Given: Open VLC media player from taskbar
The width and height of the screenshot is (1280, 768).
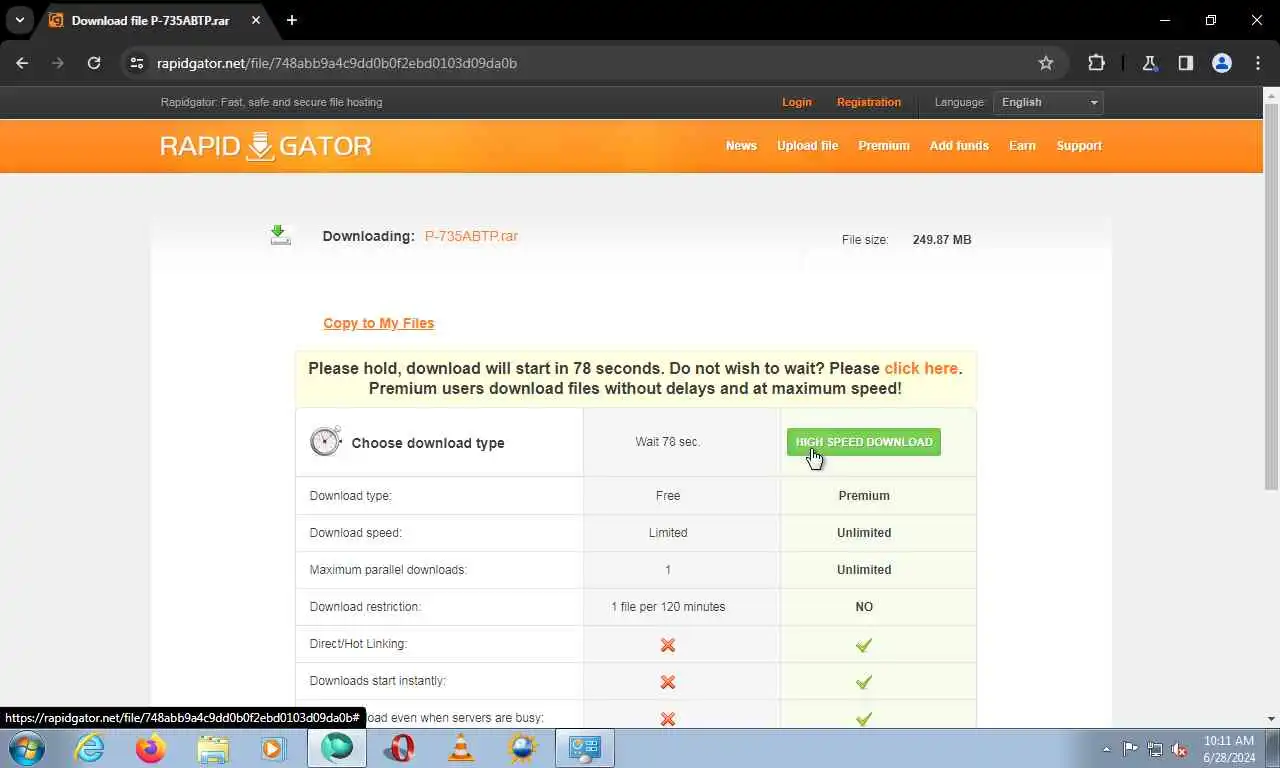Looking at the screenshot, I should [461, 748].
